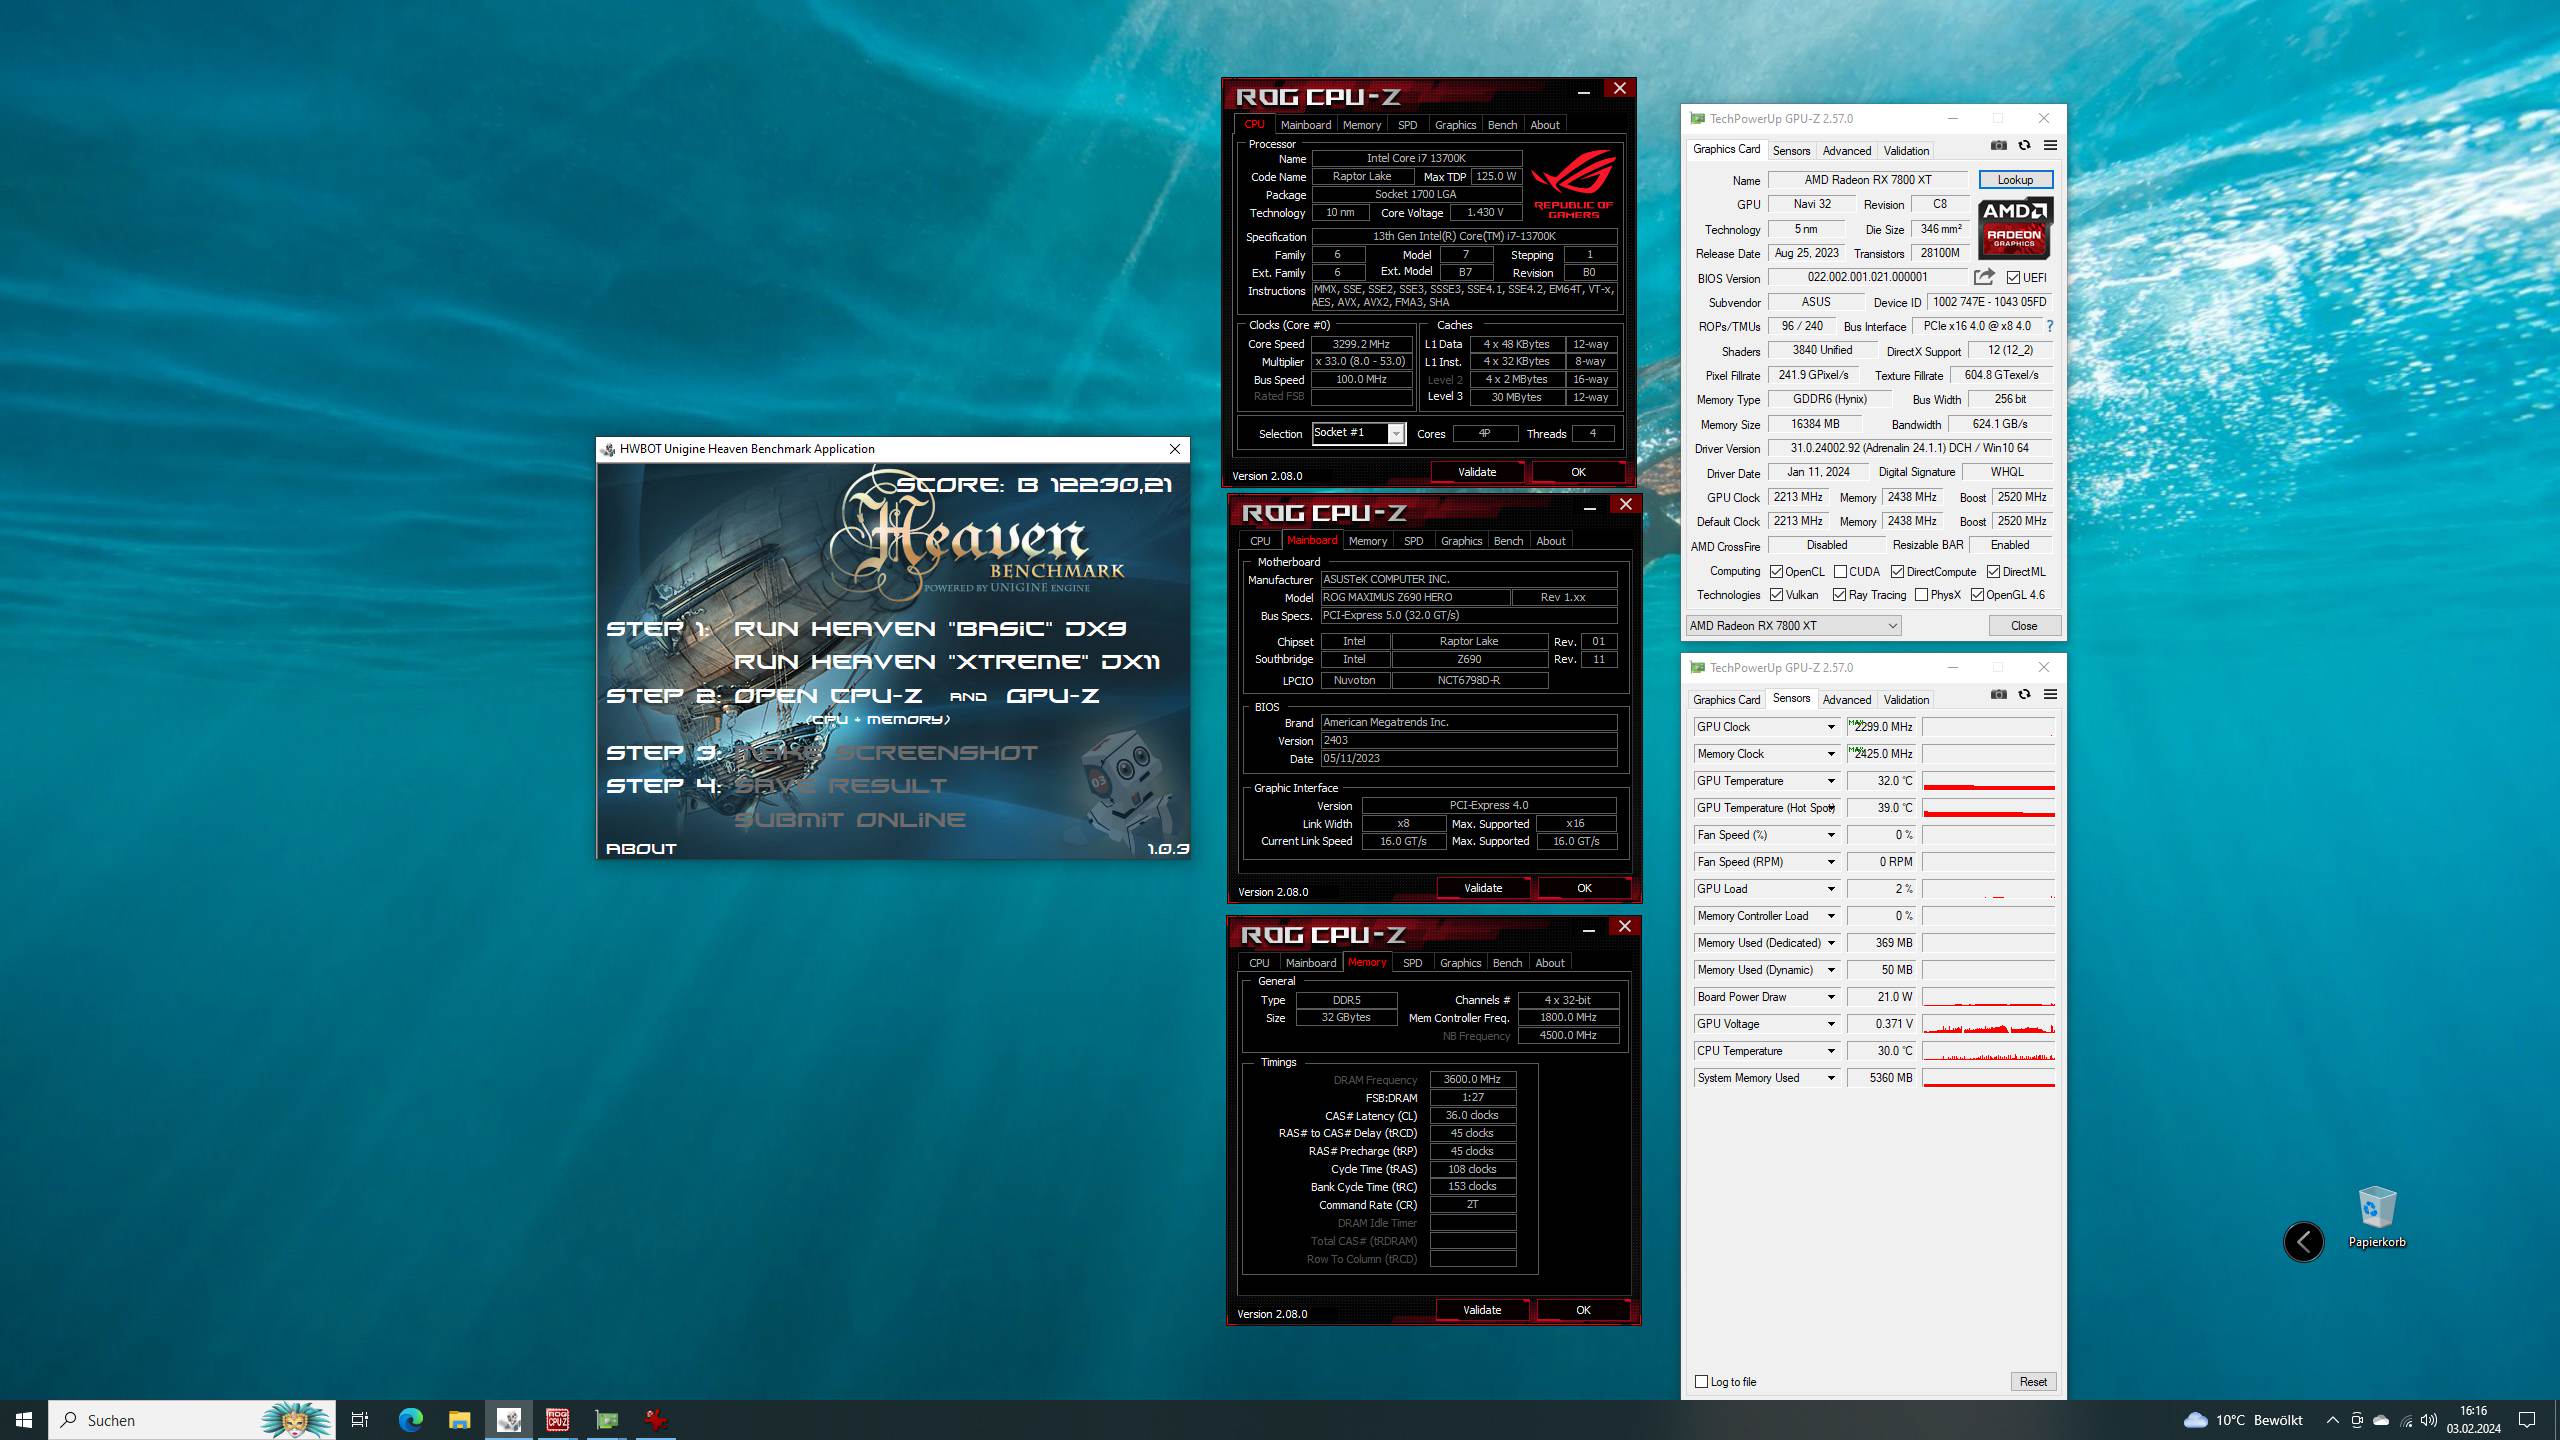Open Task View on taskbar
Viewport: 2560px width, 1440px height.
pyautogui.click(x=360, y=1420)
